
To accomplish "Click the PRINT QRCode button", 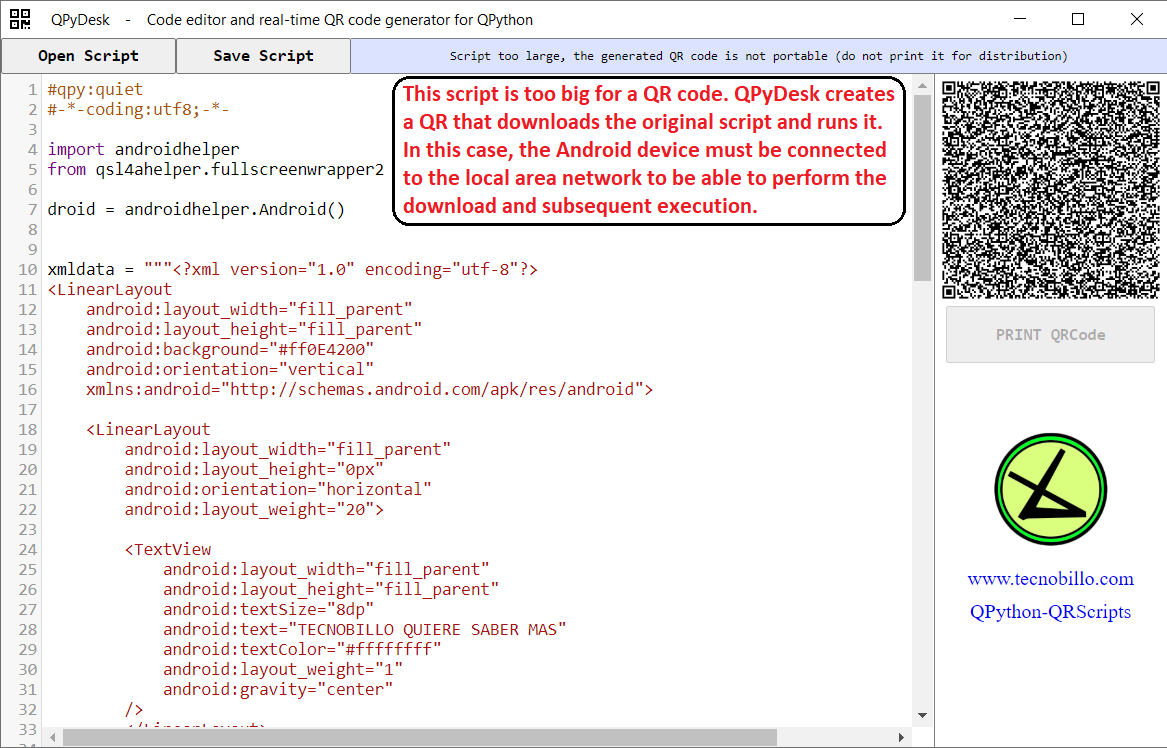I will click(x=1050, y=335).
